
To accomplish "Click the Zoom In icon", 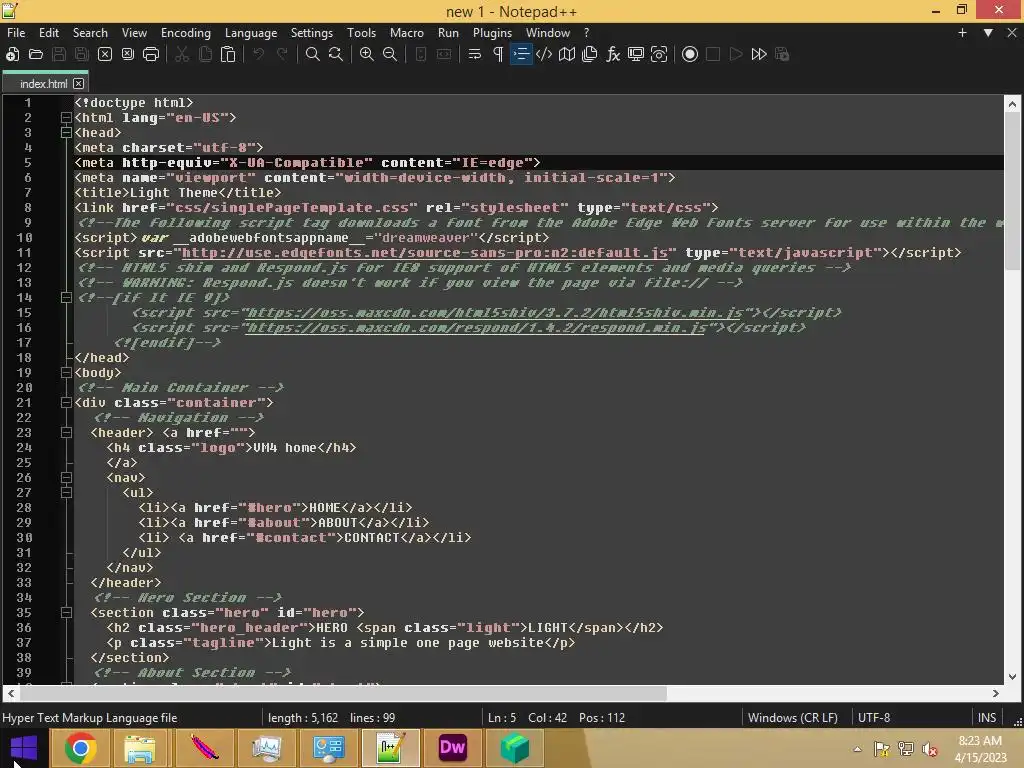I will pyautogui.click(x=367, y=54).
